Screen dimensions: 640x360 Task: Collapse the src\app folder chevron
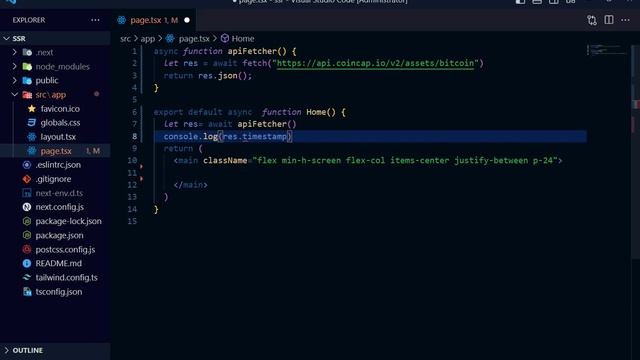(x=15, y=95)
